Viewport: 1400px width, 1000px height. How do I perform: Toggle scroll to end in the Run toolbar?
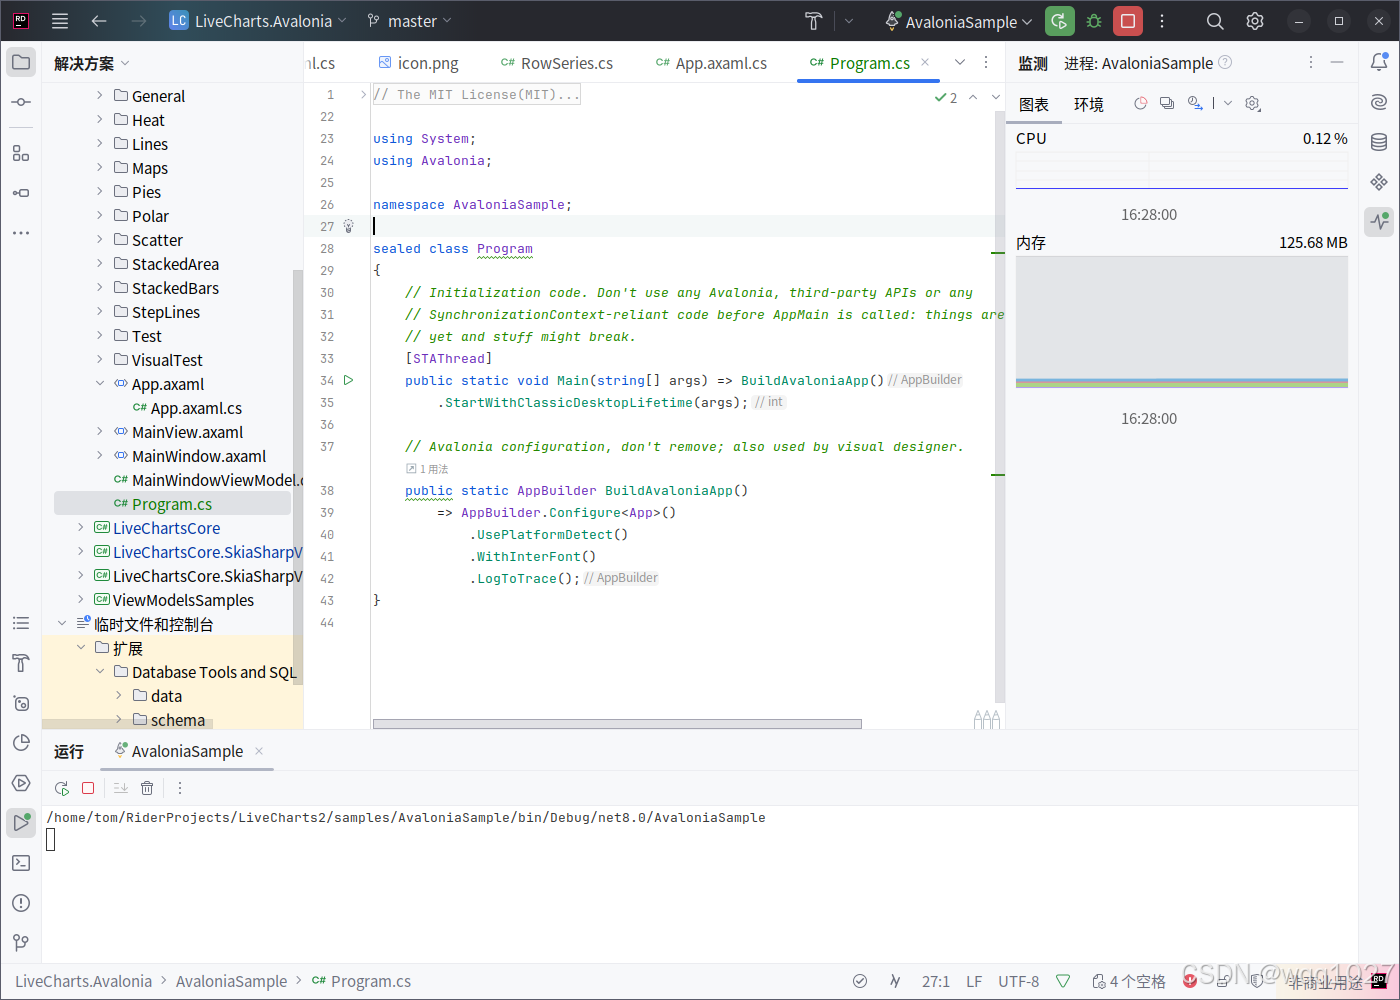(121, 788)
